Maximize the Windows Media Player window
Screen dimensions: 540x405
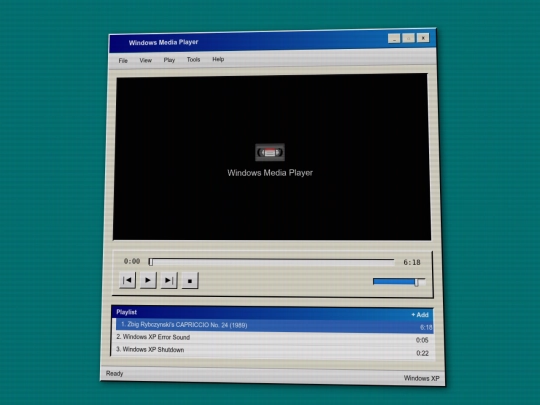[408, 38]
